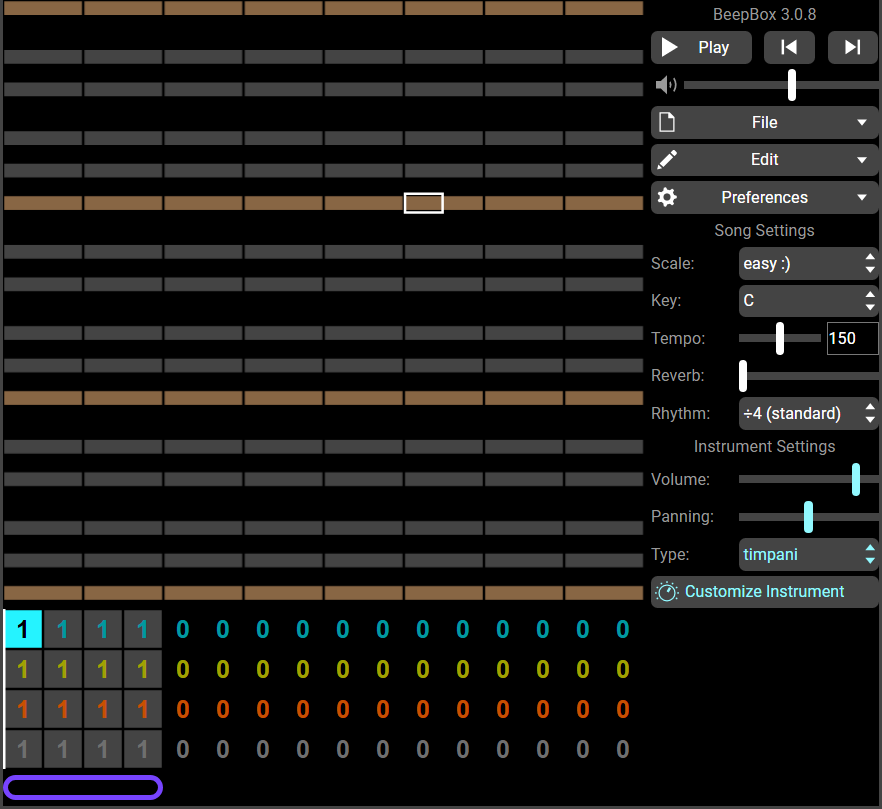Screen dimensions: 882x809
Task: Open the Key dropdown showing C
Action: (808, 300)
